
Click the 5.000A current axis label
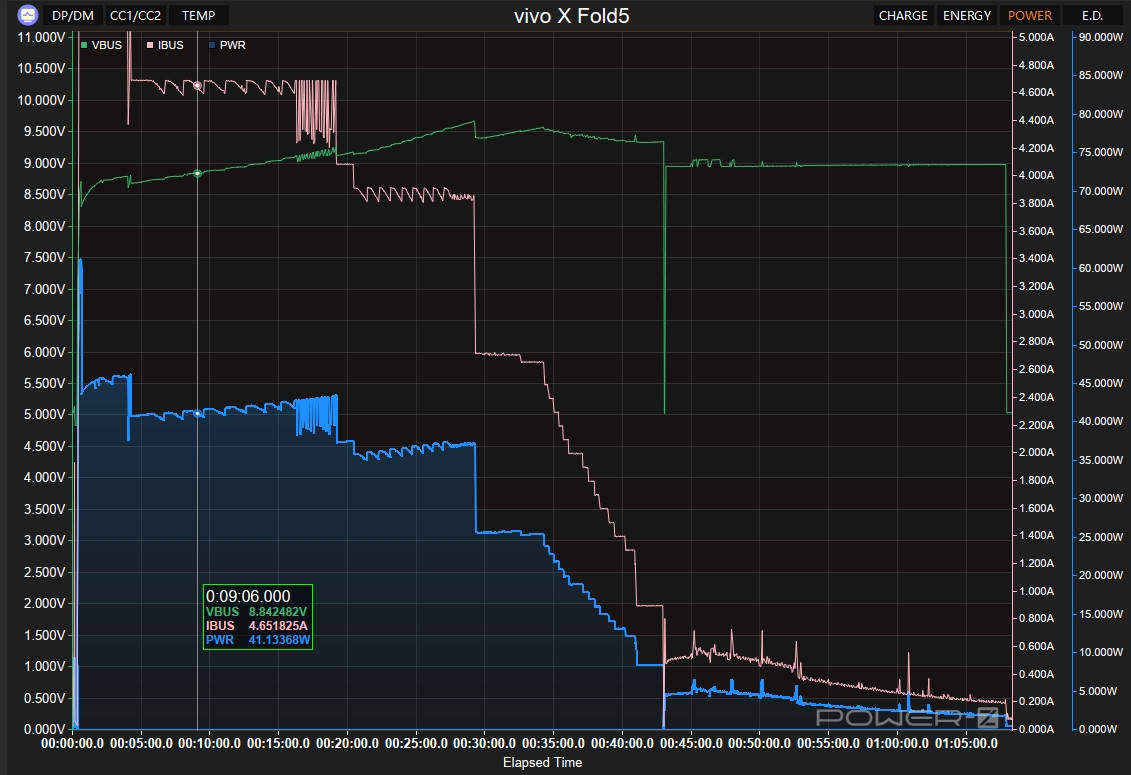1036,37
